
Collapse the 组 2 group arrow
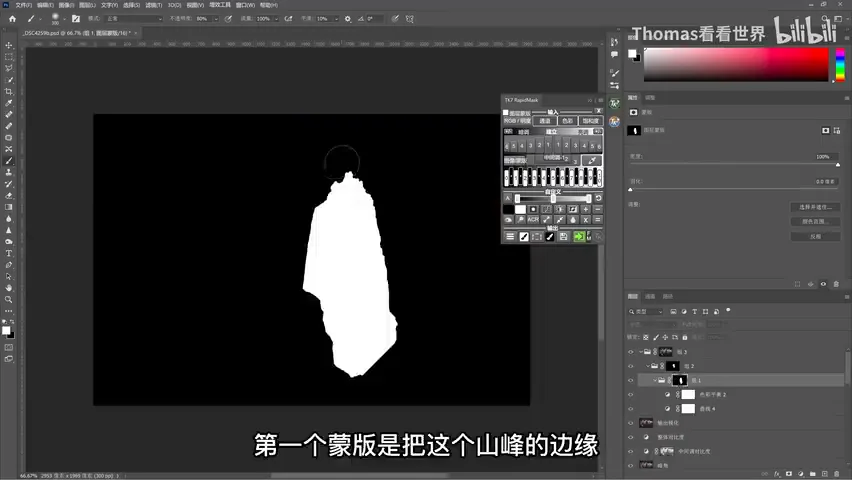coord(648,366)
